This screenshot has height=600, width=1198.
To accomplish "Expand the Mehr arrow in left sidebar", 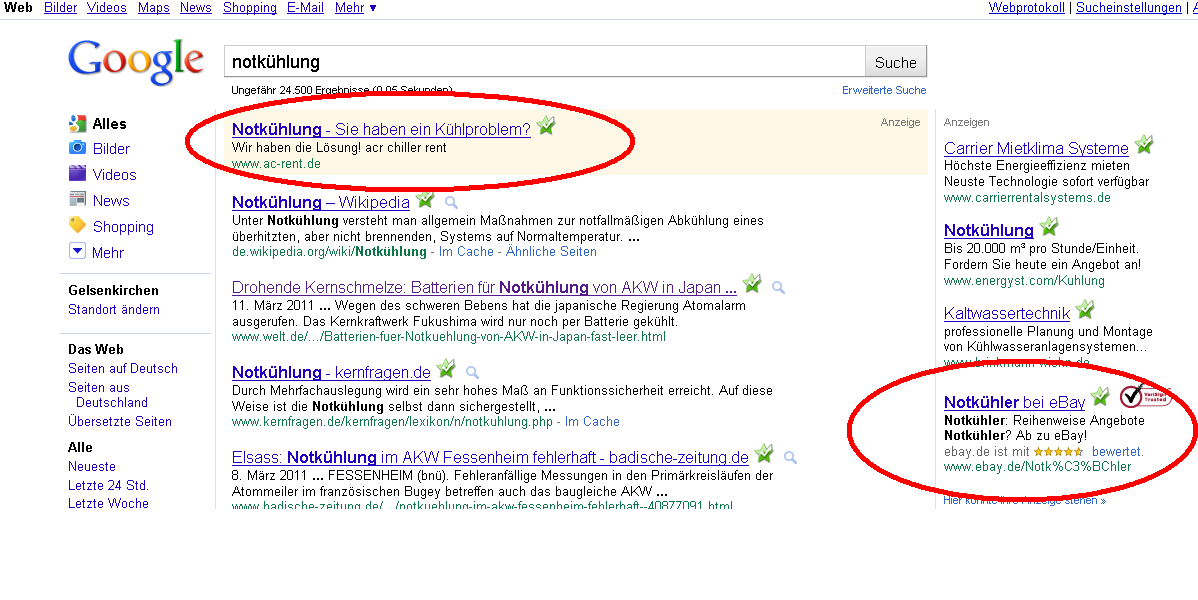I will click(77, 251).
